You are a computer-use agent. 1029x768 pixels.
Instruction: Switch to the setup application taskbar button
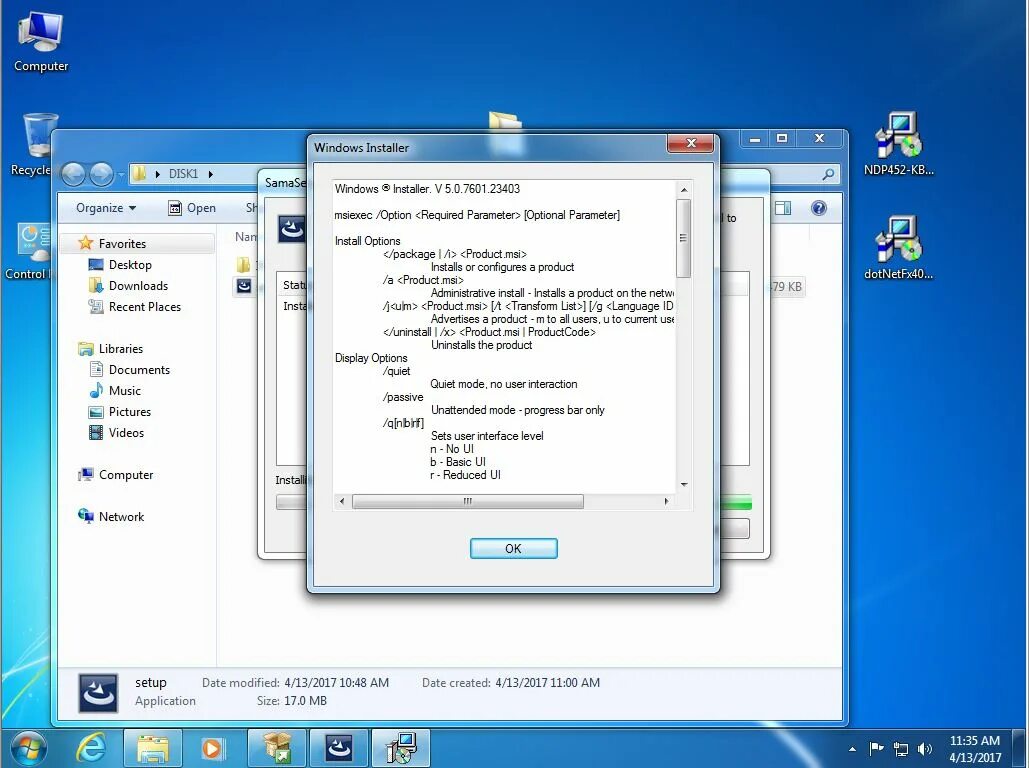(339, 748)
